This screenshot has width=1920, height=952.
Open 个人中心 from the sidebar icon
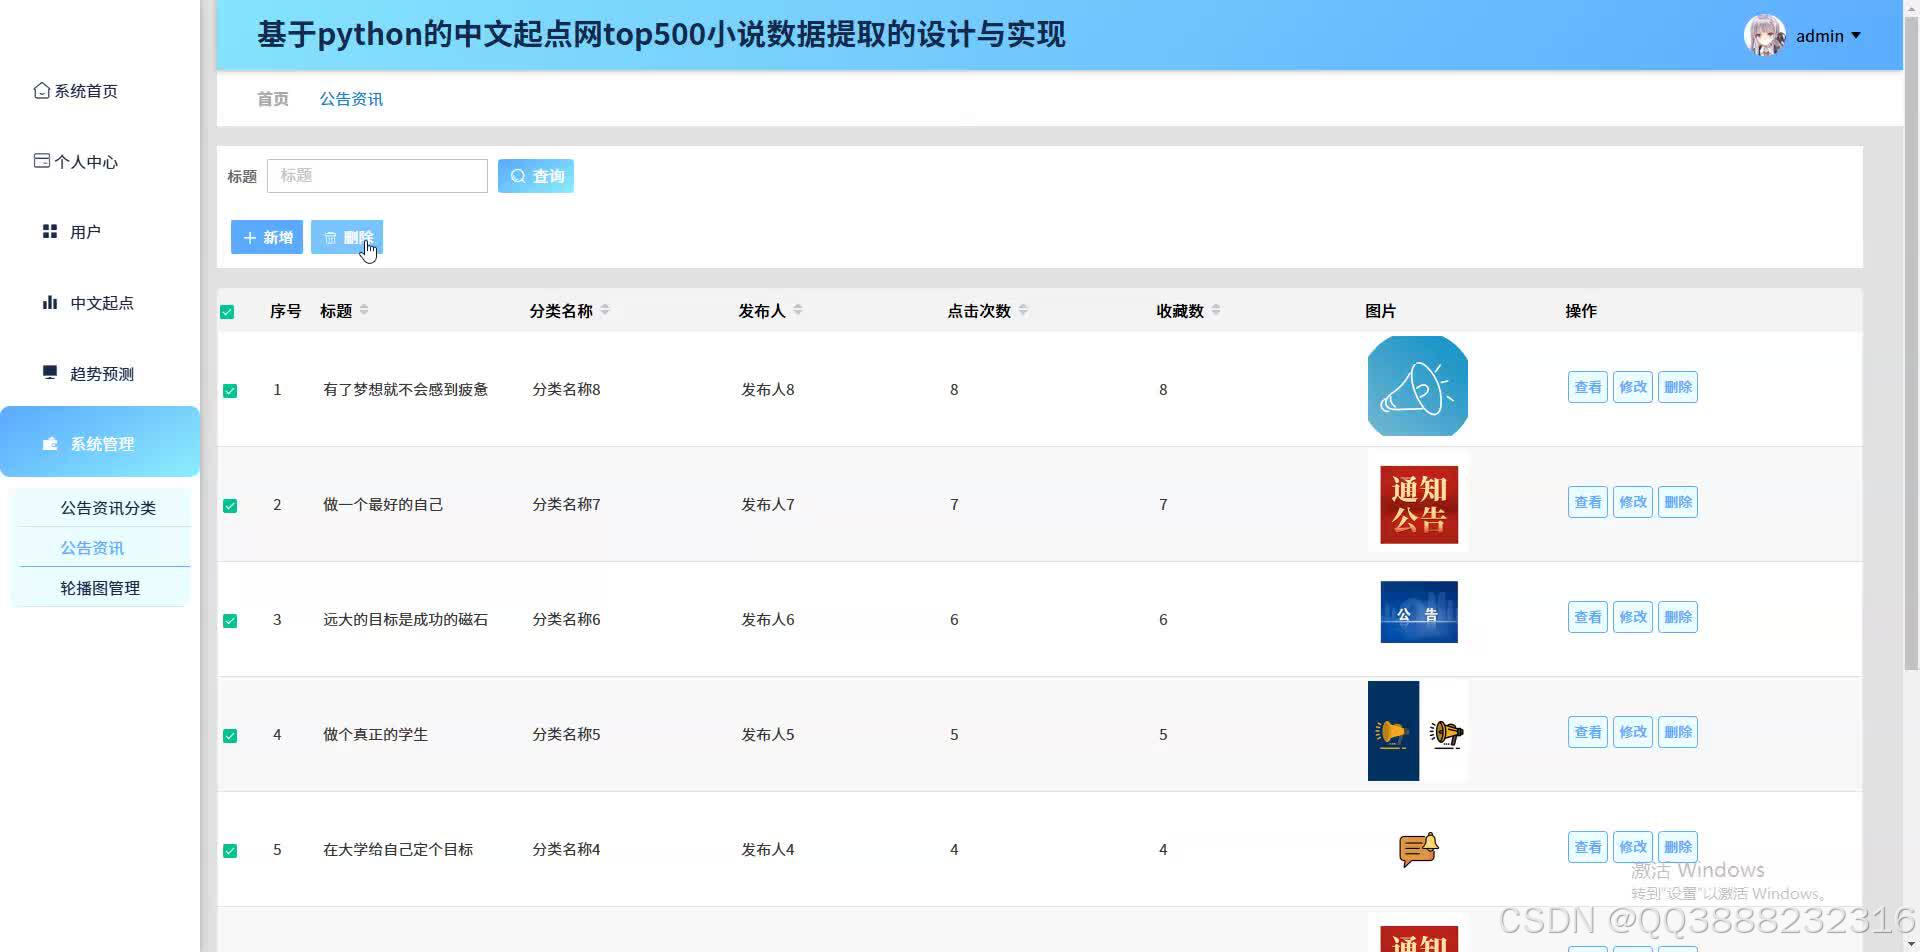[41, 160]
